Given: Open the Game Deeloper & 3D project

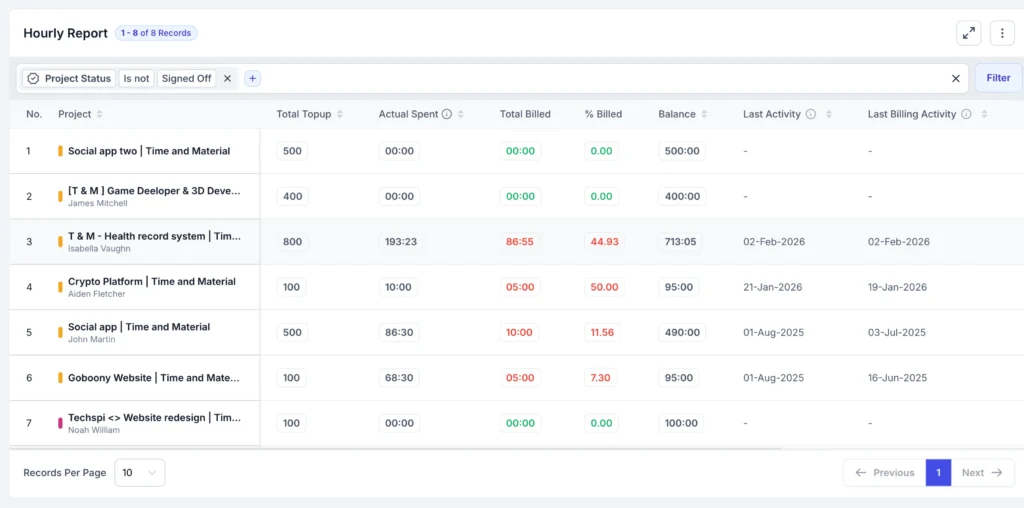Looking at the screenshot, I should (154, 191).
